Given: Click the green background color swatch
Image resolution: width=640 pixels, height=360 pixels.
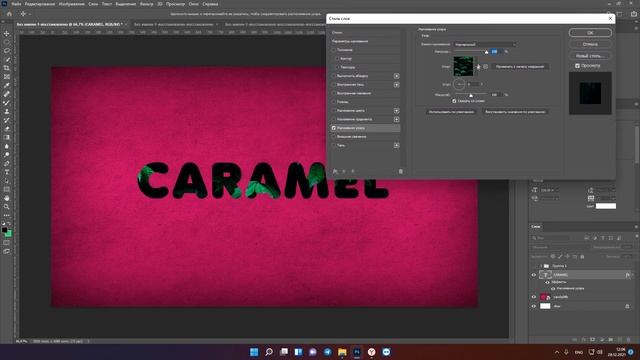Looking at the screenshot, I should [x=8, y=233].
